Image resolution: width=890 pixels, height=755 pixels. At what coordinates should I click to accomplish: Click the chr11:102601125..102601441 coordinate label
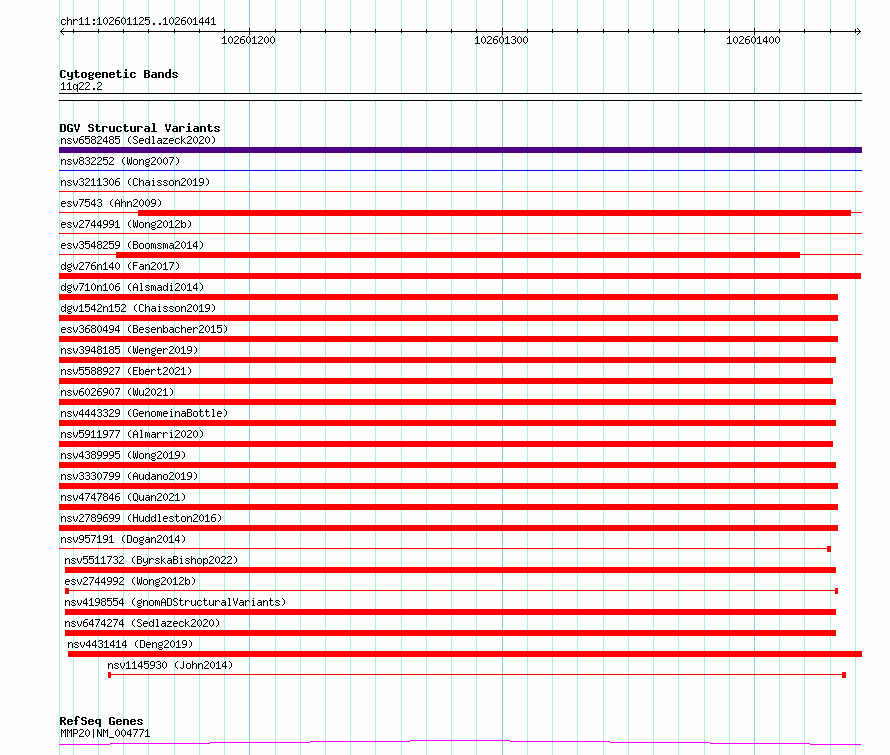click(x=138, y=22)
